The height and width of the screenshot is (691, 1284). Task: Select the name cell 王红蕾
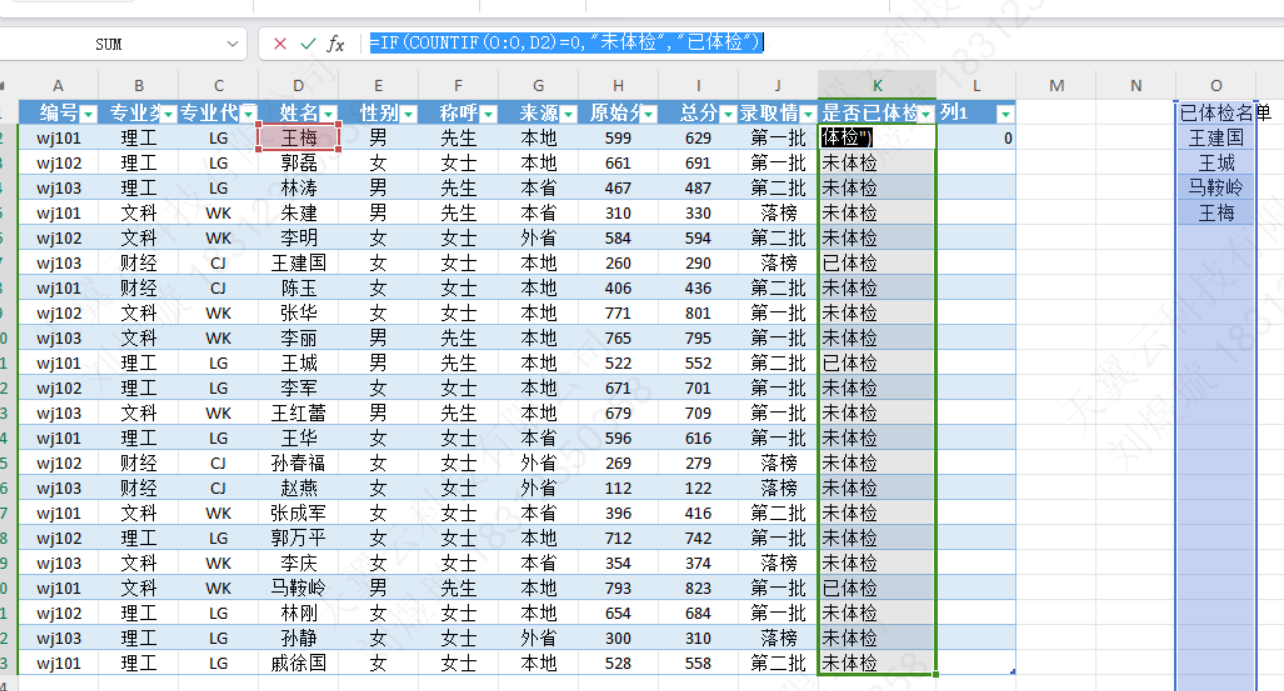(298, 413)
